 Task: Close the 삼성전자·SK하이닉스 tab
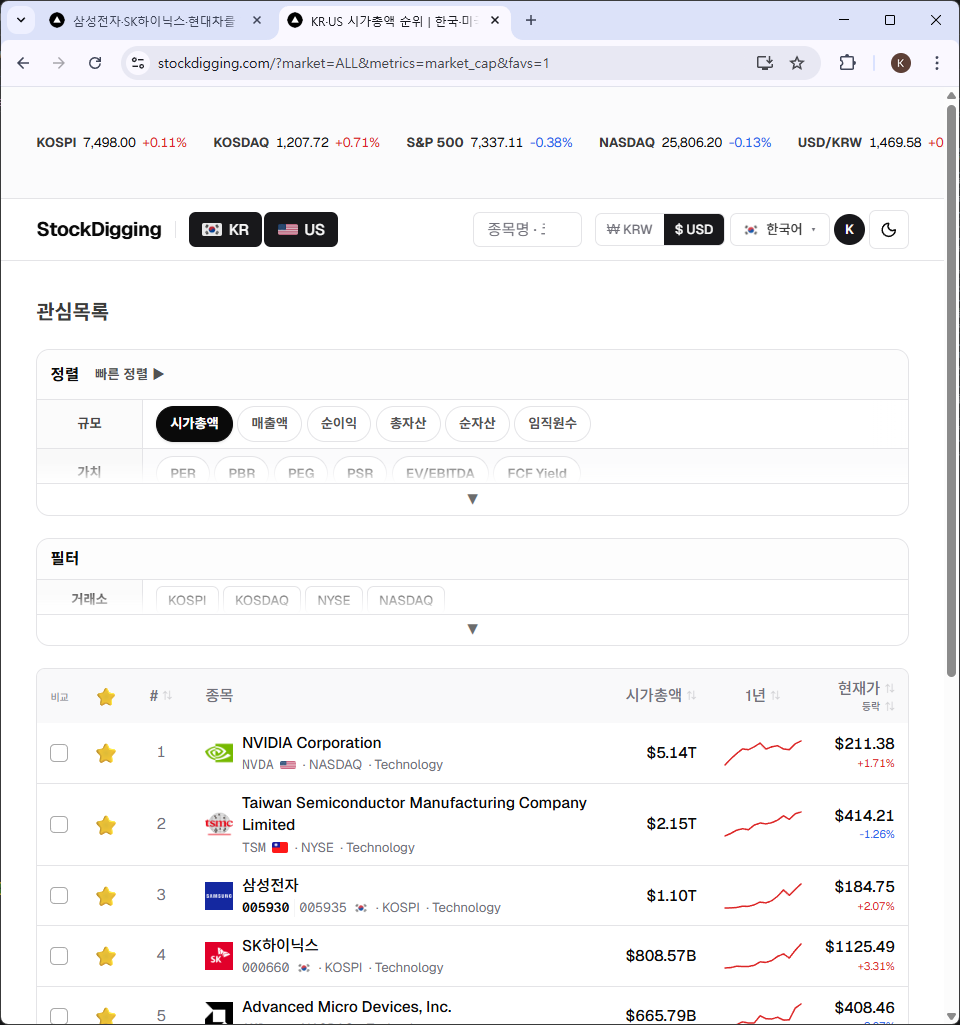click(257, 20)
